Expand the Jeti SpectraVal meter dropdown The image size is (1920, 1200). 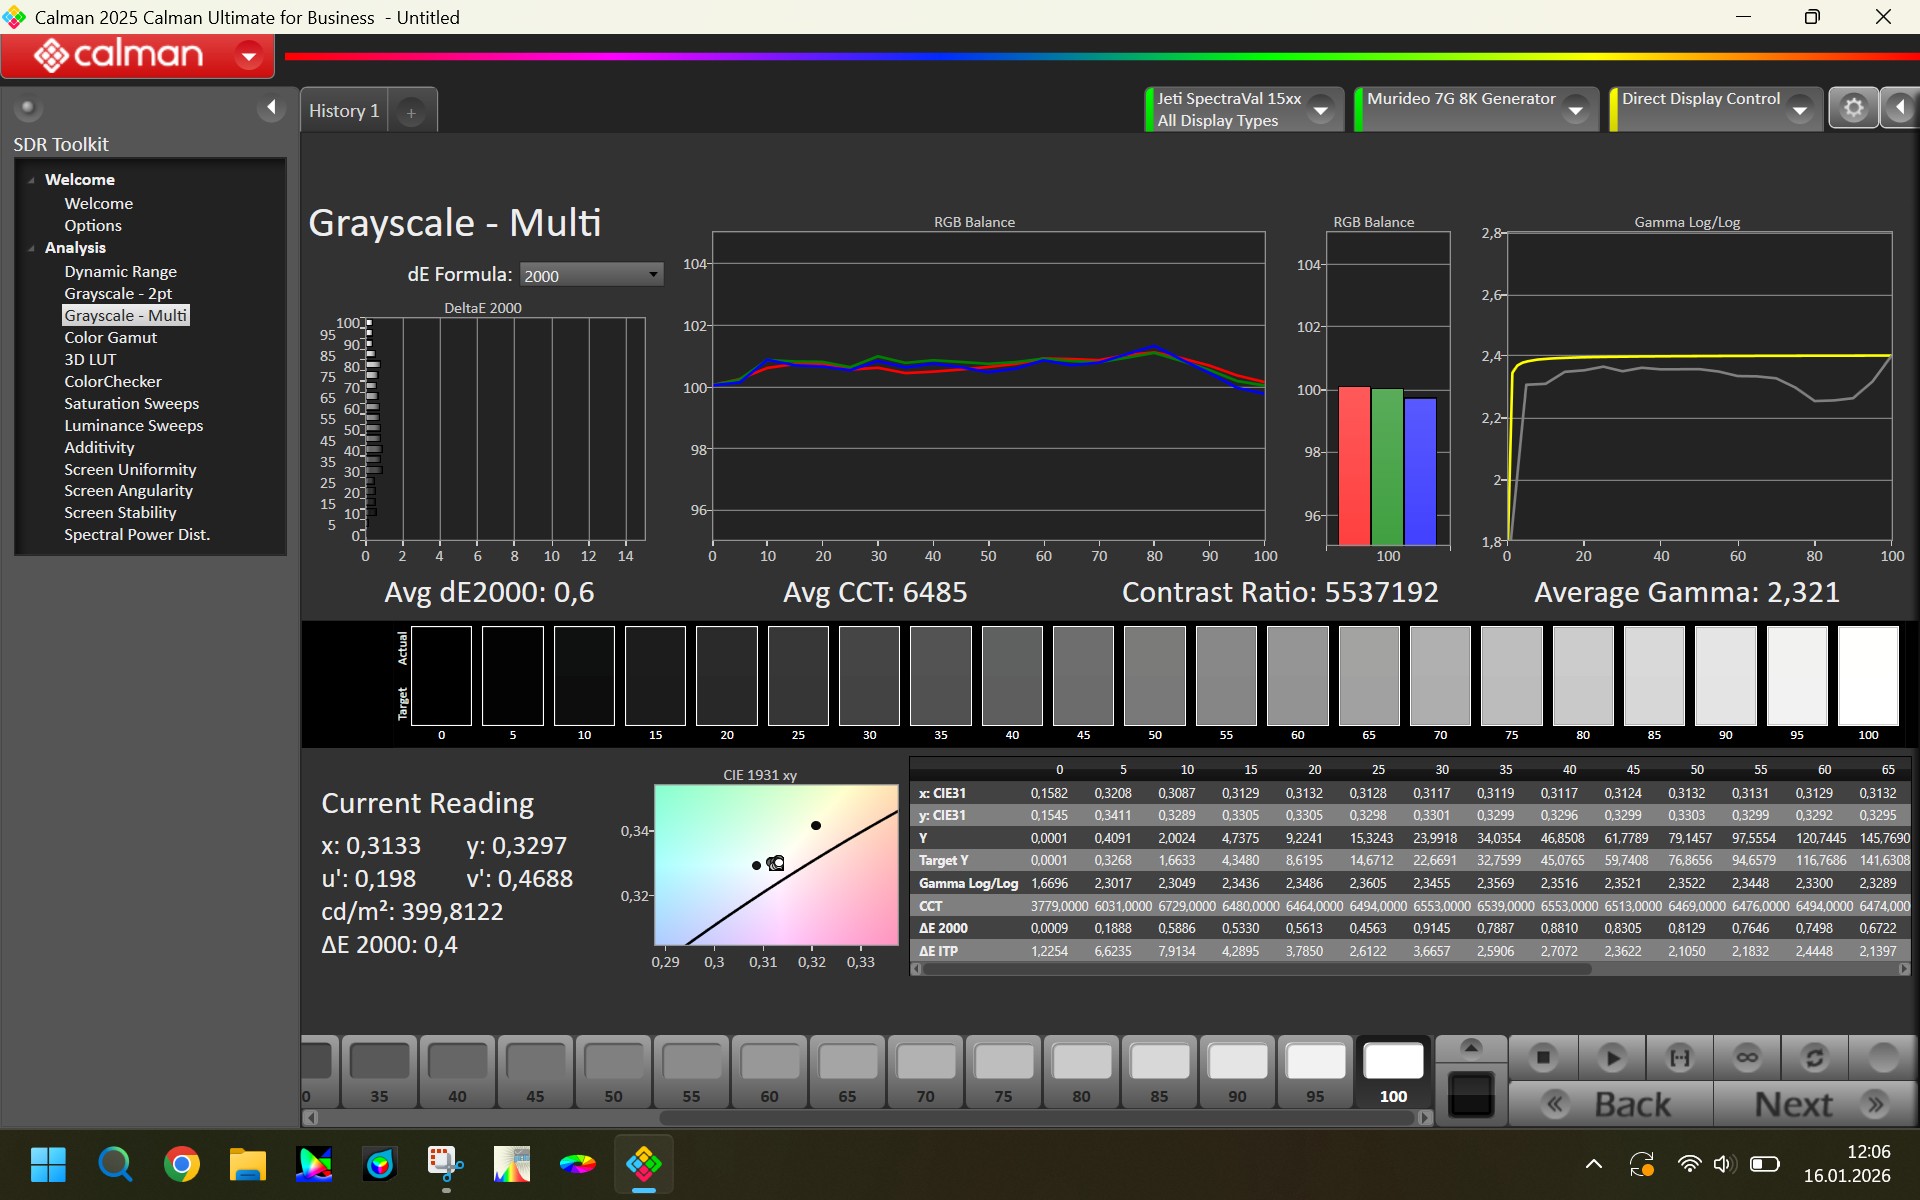[1321, 110]
